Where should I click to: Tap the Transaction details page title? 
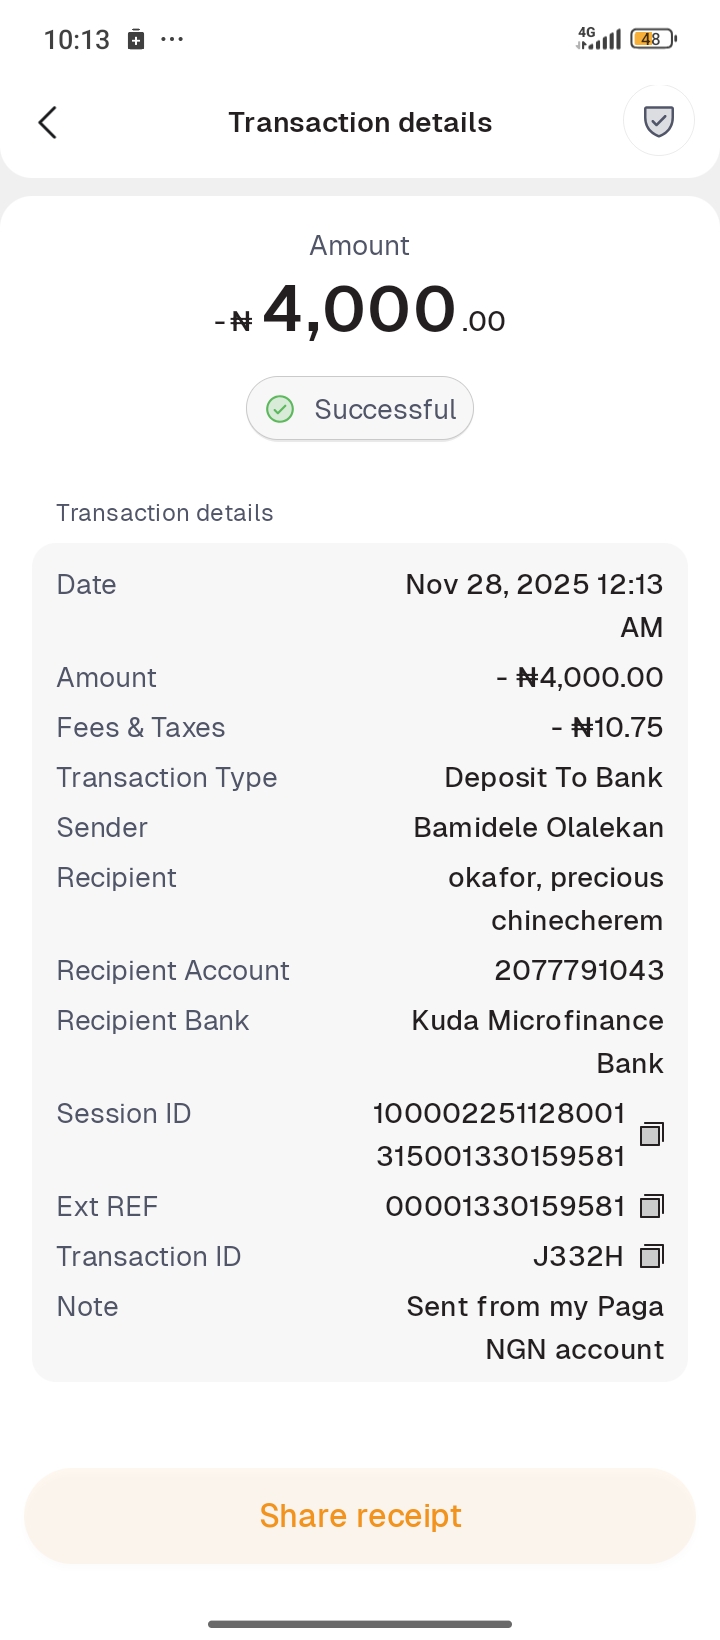point(360,123)
